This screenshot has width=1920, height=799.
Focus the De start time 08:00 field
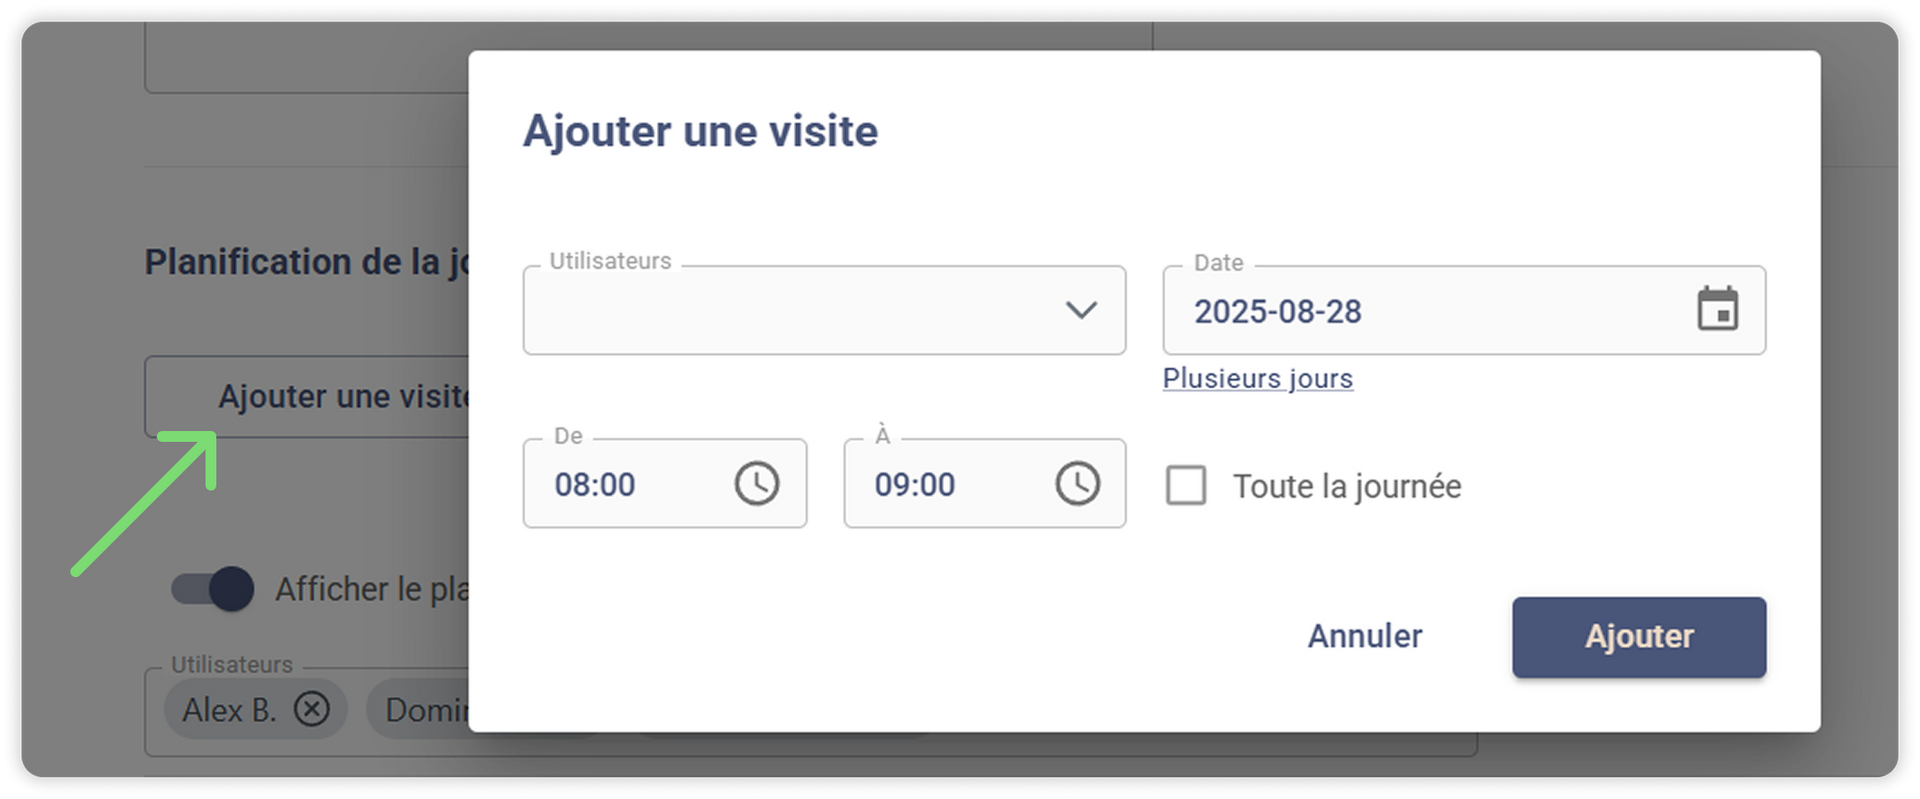tap(620, 485)
